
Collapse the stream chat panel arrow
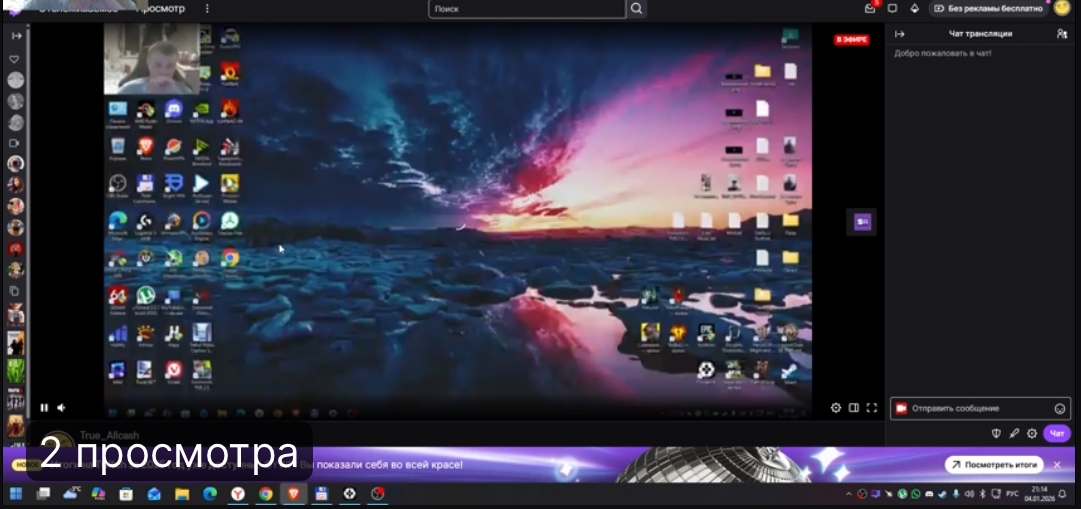pos(899,34)
